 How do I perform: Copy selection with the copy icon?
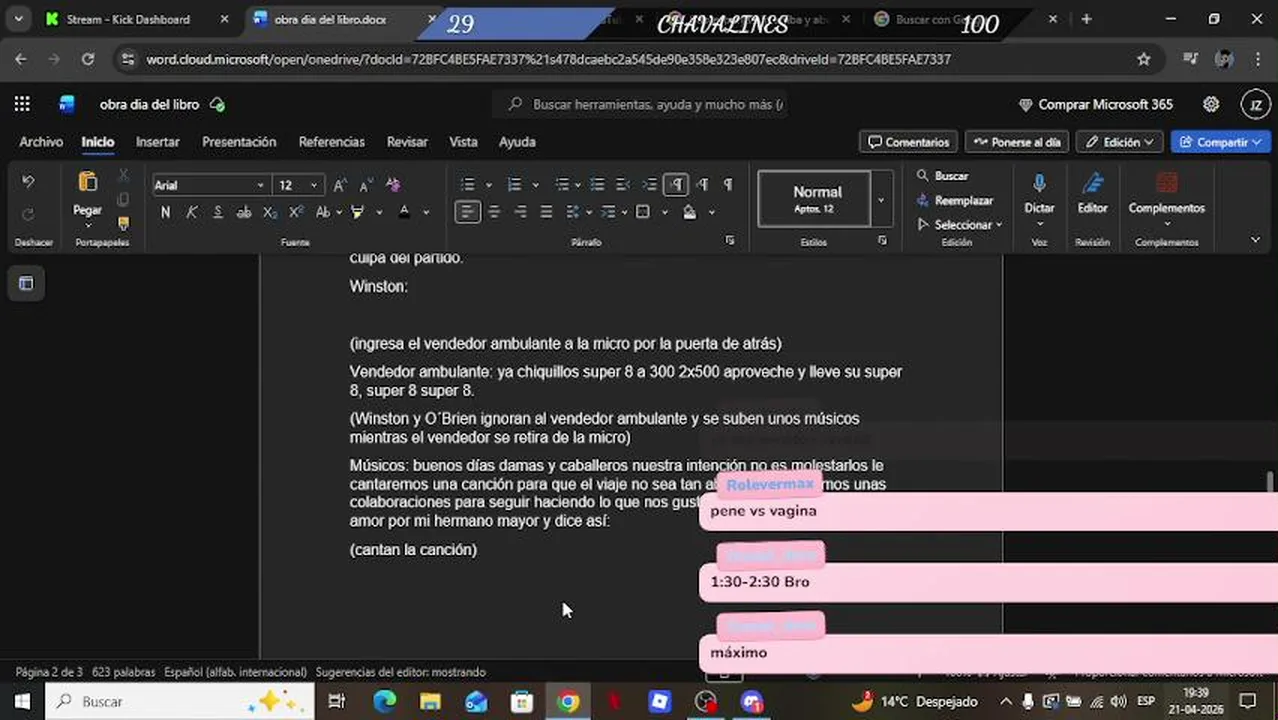123,200
